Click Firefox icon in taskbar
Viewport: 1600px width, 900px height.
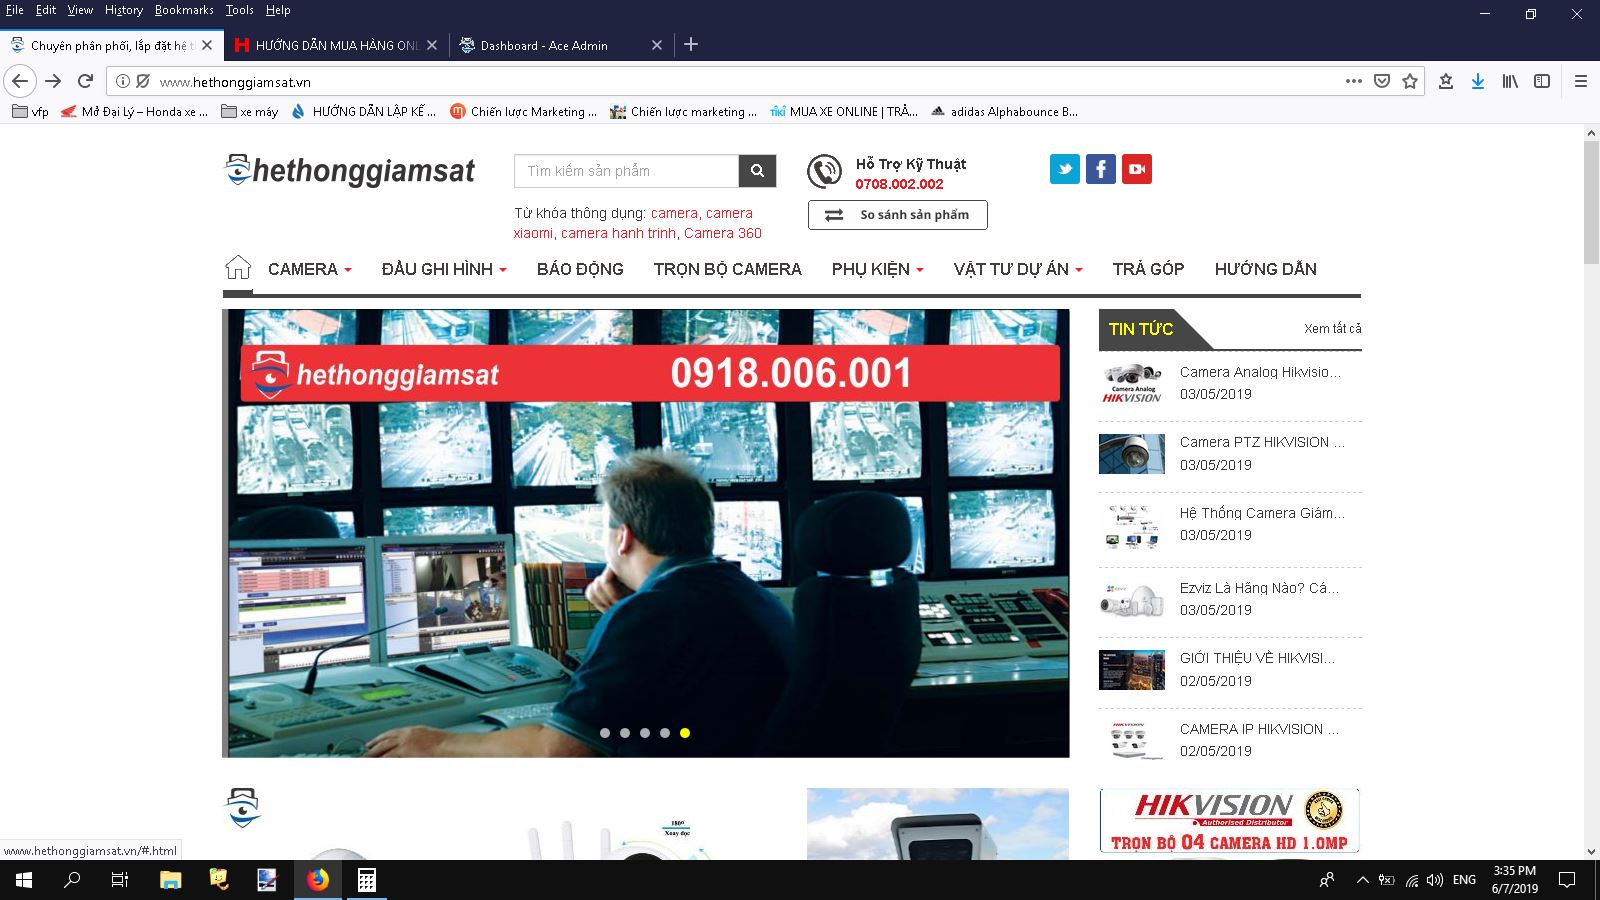coord(318,880)
